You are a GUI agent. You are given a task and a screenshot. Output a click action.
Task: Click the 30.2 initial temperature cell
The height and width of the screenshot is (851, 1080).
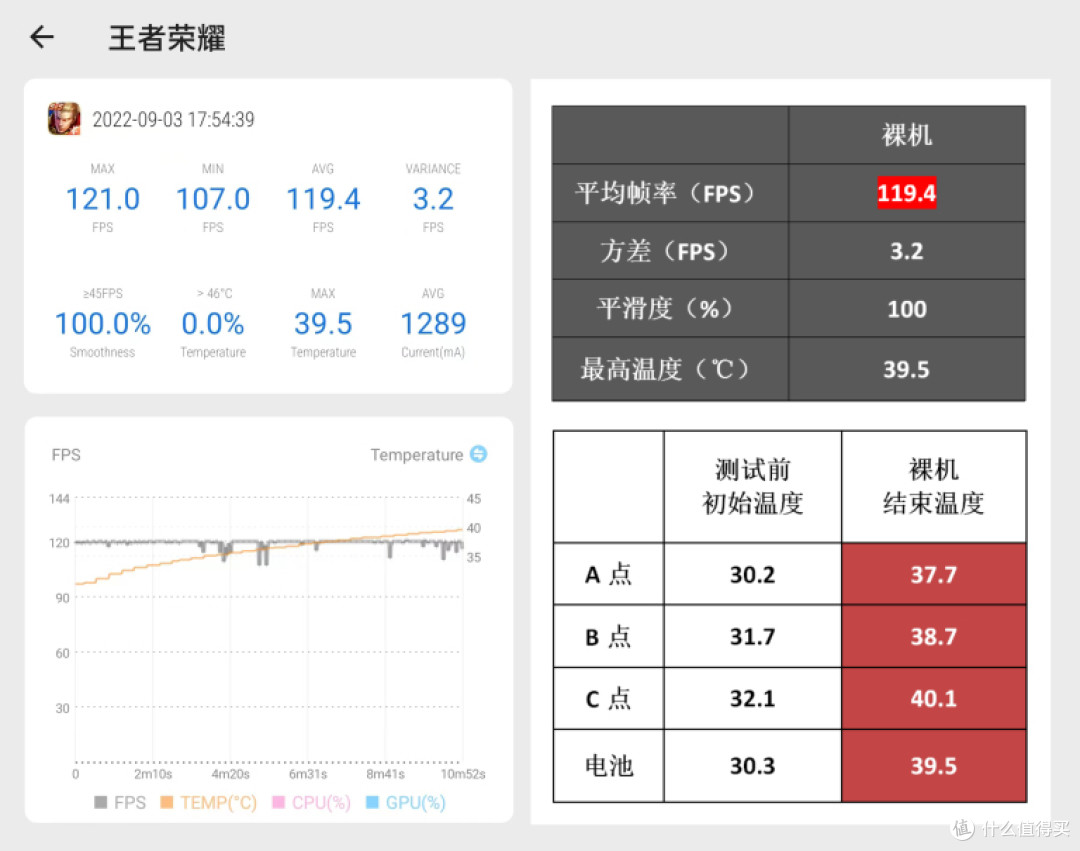752,574
